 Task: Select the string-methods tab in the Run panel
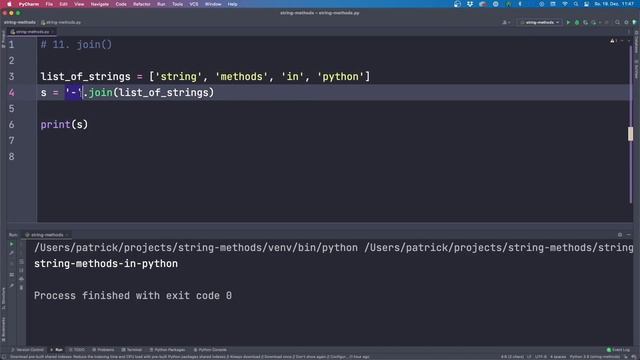point(47,235)
